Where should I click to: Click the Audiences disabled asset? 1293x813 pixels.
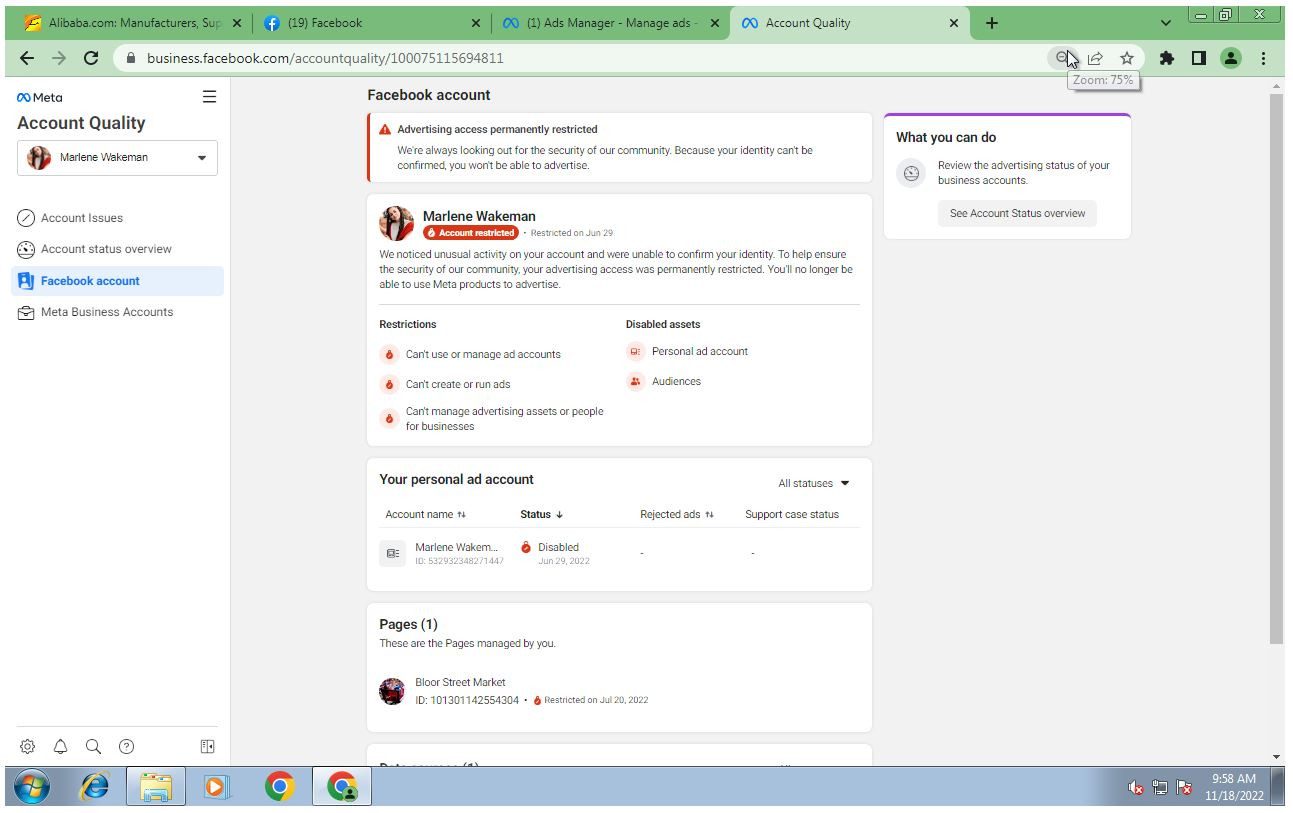point(664,381)
